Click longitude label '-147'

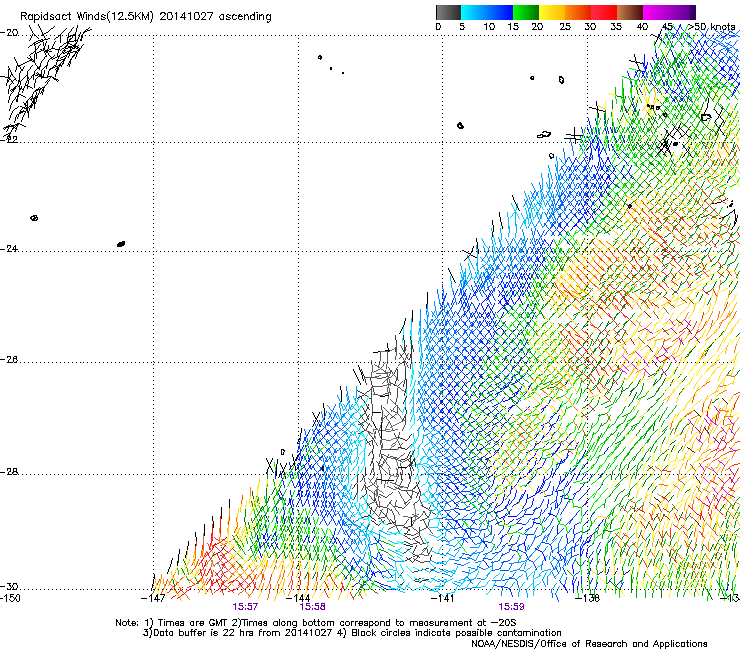(153, 598)
